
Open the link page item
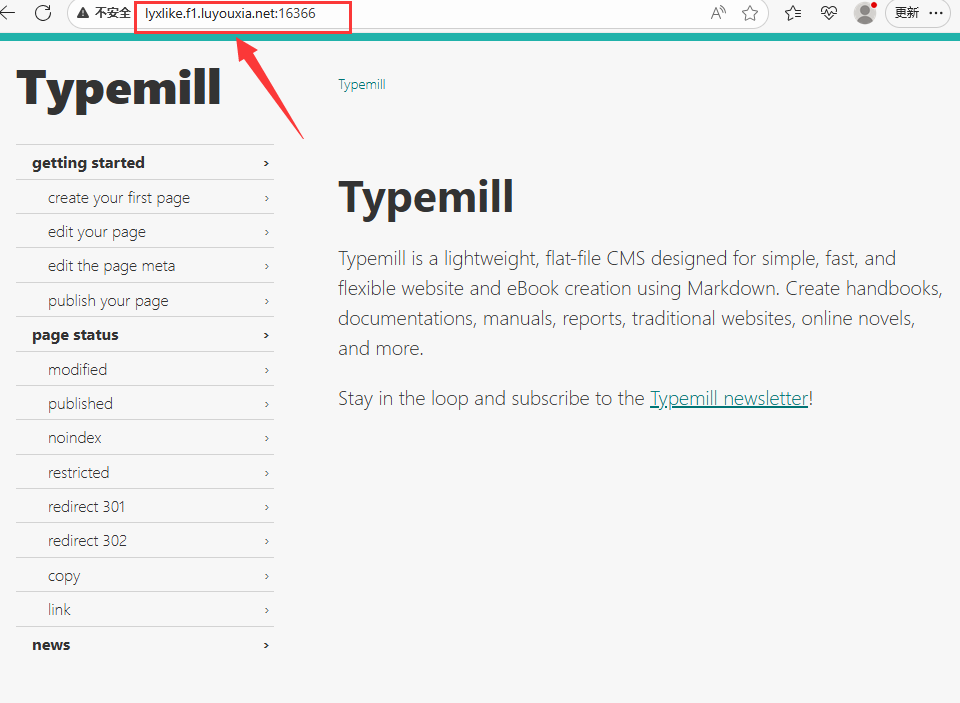[144, 610]
